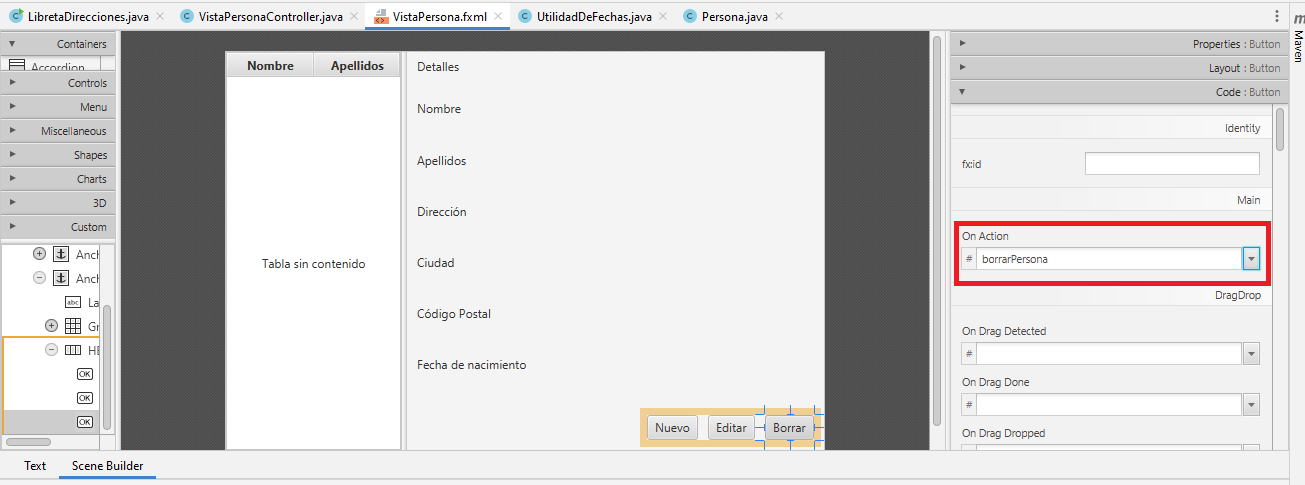Click the Tabla sin contenido placeholder text
Image resolution: width=1305 pixels, height=485 pixels.
[x=314, y=264]
